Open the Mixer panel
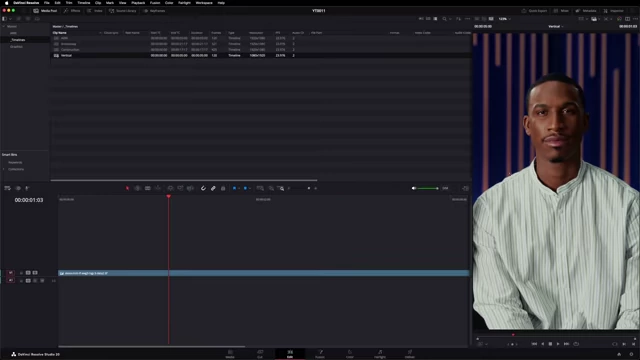 (561, 11)
